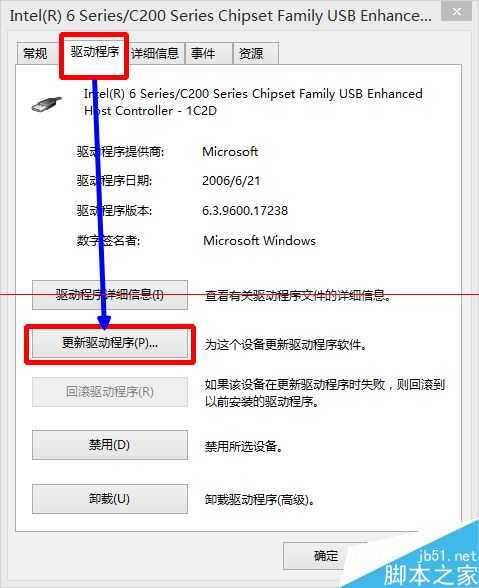Confirm with the 确定 button

pyautogui.click(x=325, y=556)
